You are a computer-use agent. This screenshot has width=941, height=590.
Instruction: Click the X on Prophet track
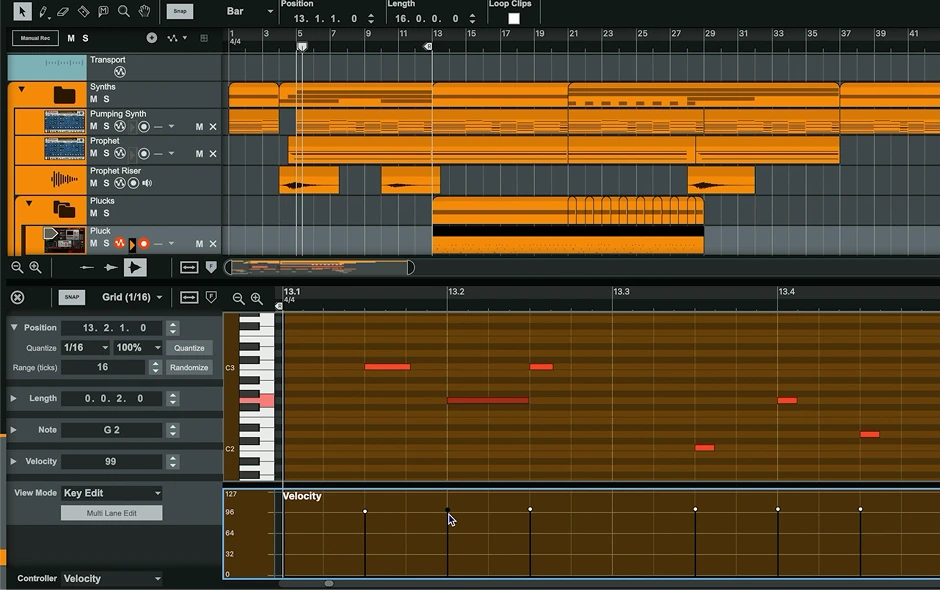pyautogui.click(x=213, y=154)
